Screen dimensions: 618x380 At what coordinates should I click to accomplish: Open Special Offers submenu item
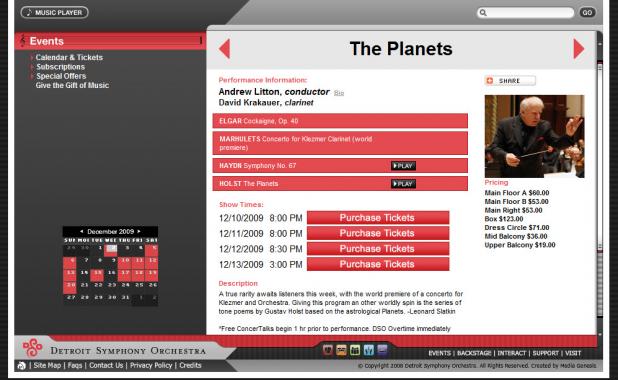(61, 76)
